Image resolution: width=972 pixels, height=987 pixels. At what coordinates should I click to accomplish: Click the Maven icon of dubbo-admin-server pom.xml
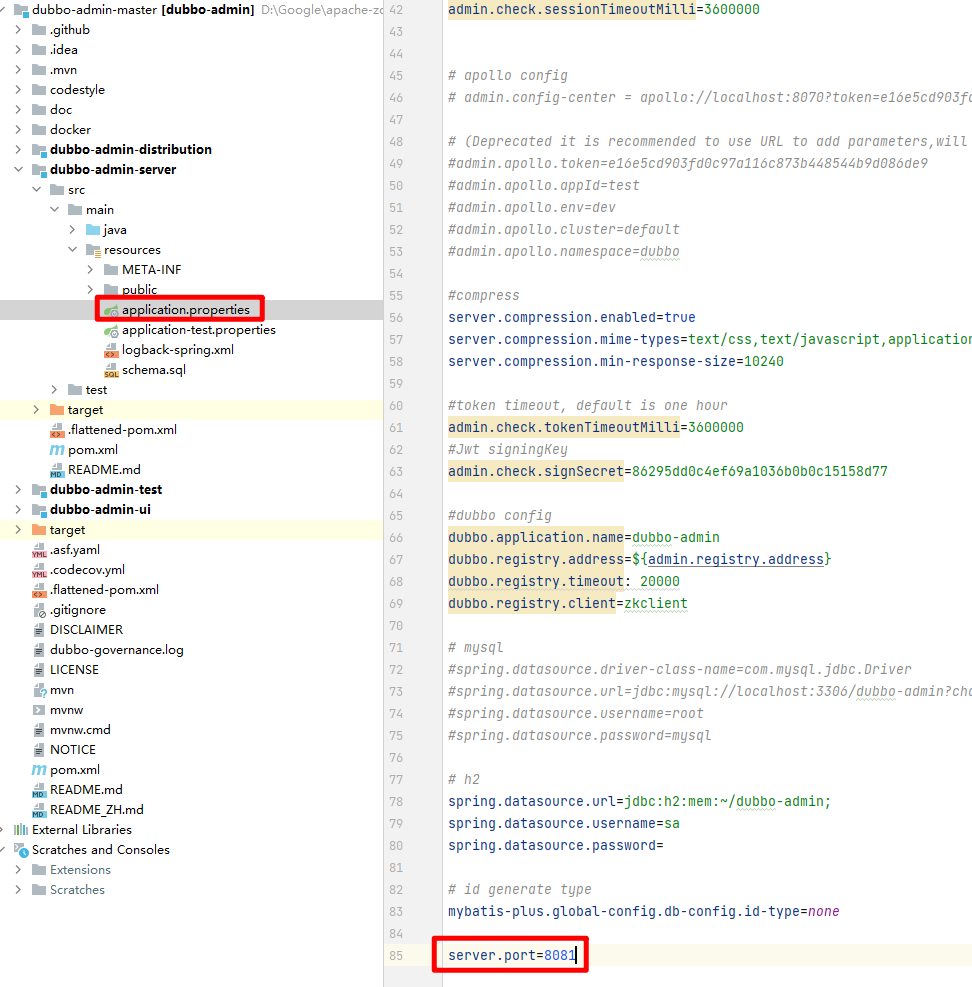[57, 449]
